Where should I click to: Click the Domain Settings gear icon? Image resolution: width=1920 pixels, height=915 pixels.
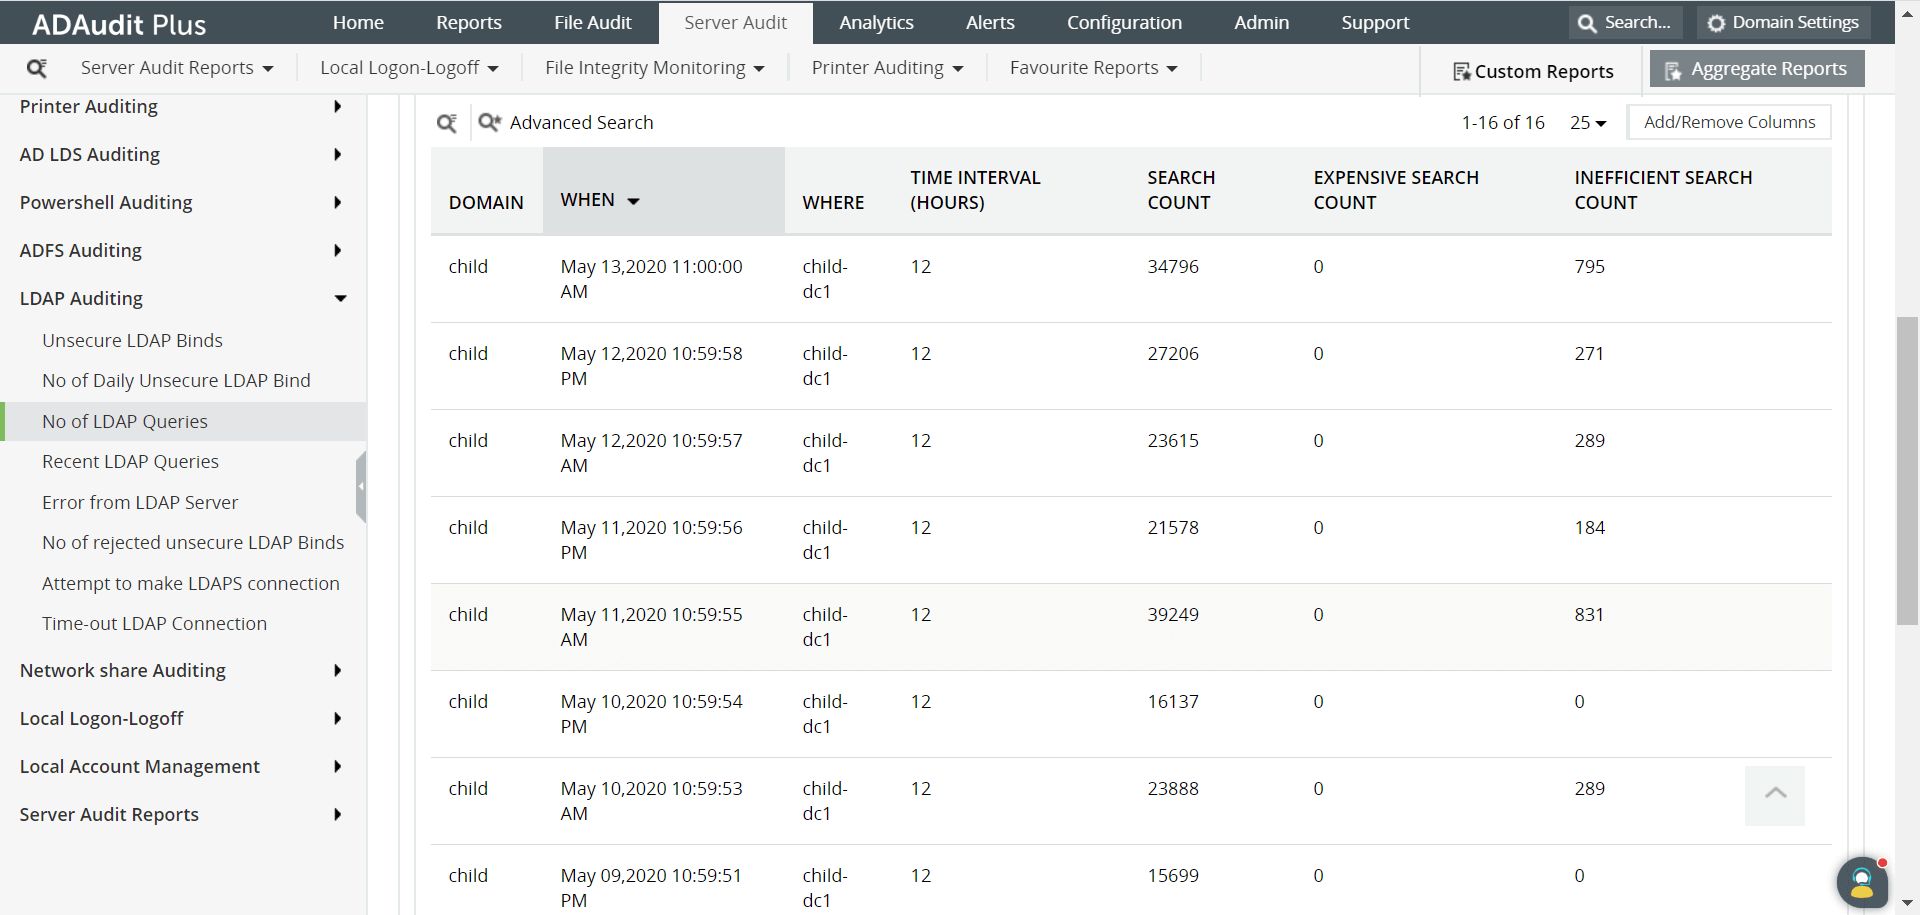(1716, 23)
